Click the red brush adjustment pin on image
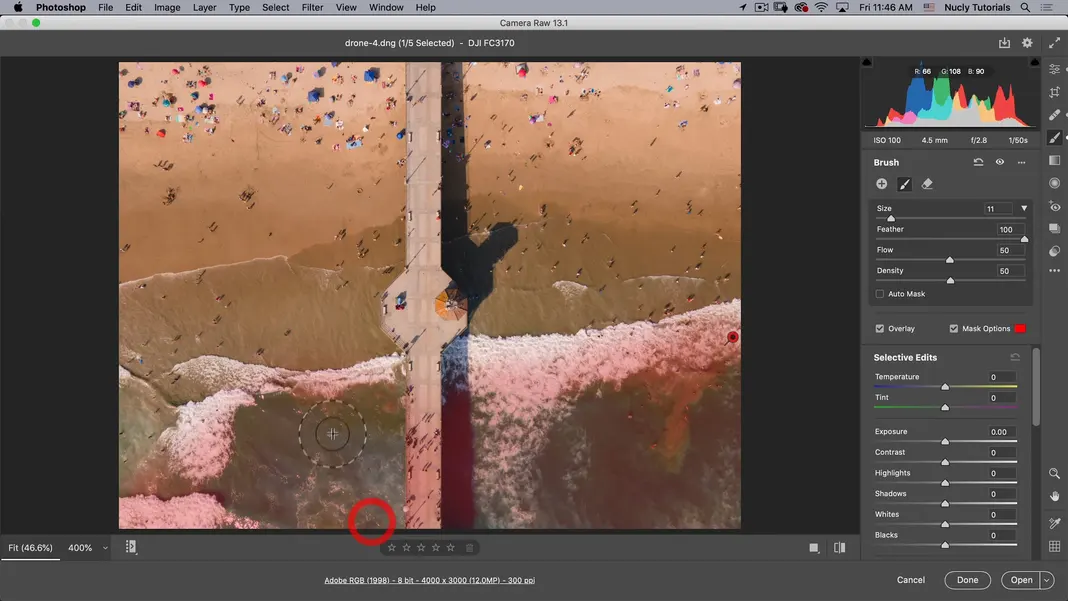 pos(732,337)
